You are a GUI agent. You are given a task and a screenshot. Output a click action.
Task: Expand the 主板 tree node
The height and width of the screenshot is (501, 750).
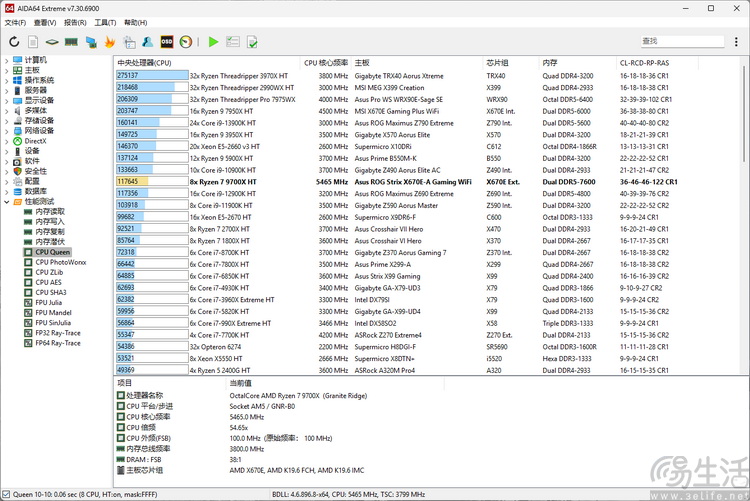point(6,70)
